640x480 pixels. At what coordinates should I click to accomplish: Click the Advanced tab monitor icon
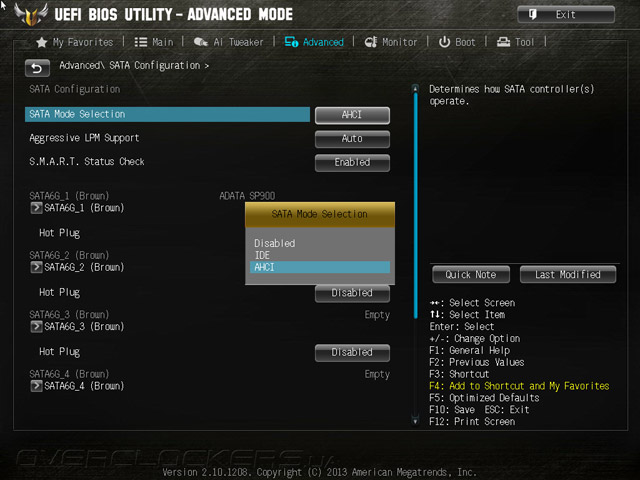tap(291, 42)
